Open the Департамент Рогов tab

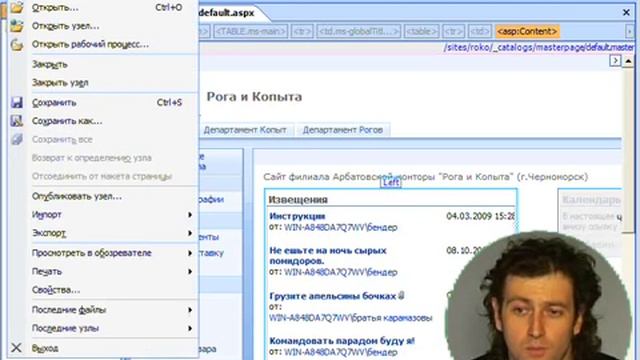point(343,130)
